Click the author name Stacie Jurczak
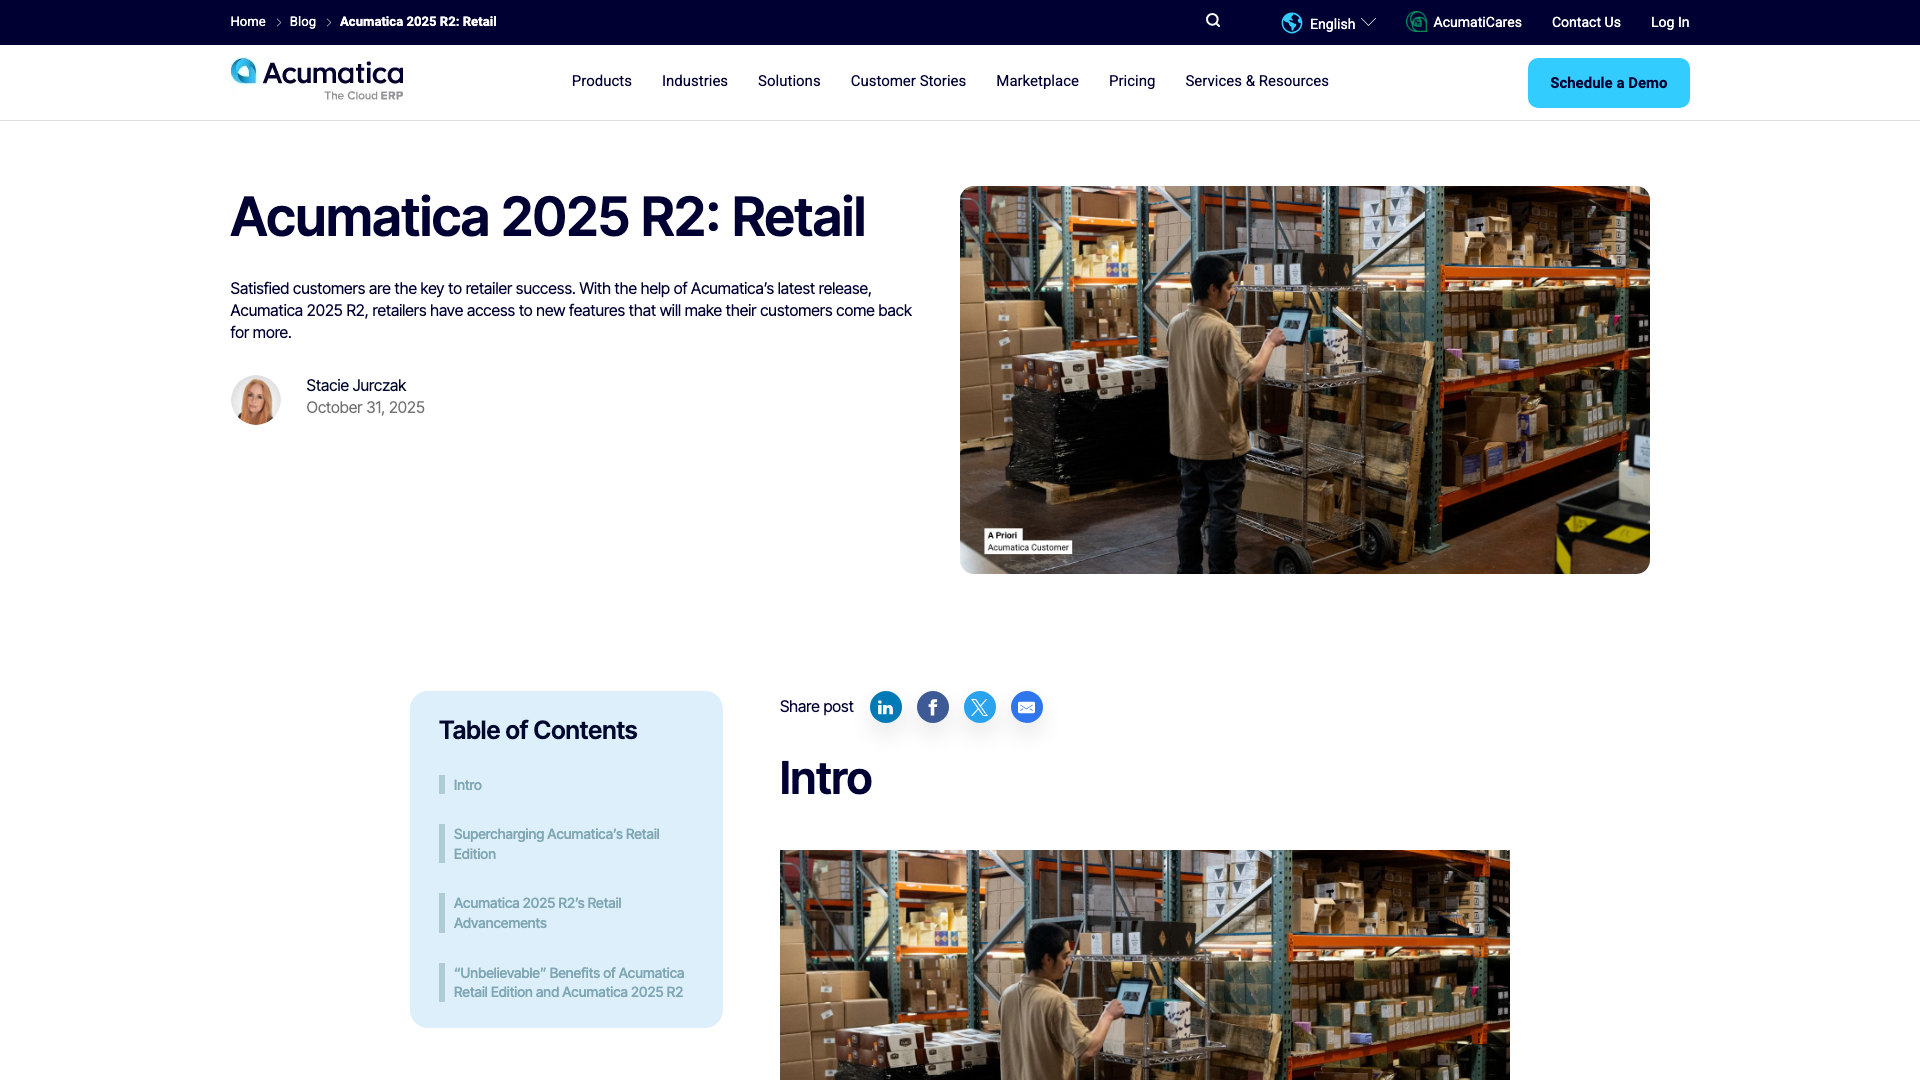Viewport: 1920px width, 1080px height. 356,385
